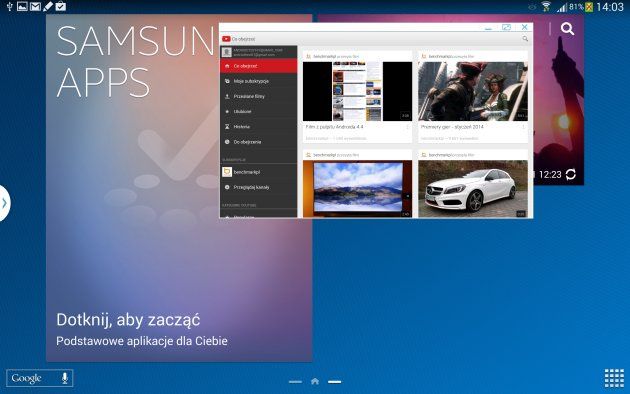Open options for 'Premiery gier' video

pos(523,127)
